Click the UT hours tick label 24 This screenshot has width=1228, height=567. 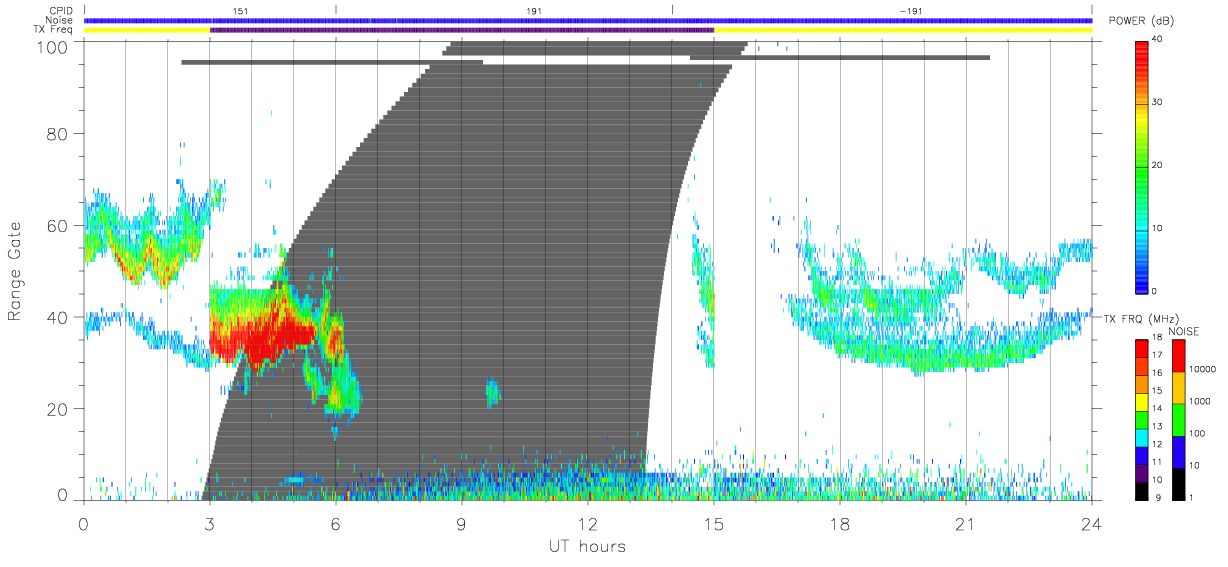click(1091, 523)
